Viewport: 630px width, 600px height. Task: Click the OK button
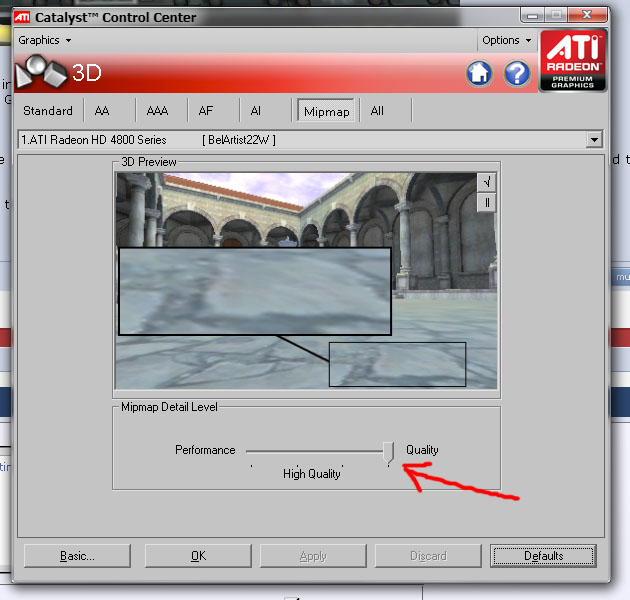click(198, 556)
